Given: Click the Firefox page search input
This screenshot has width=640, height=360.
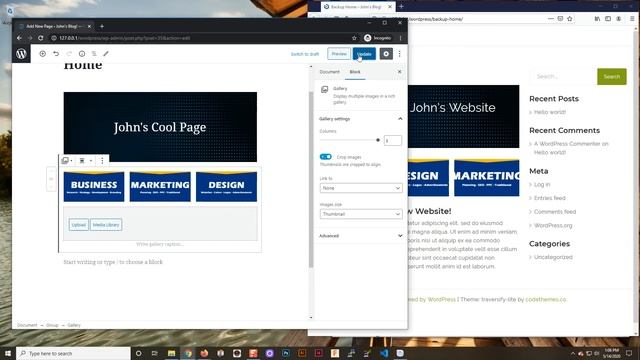Looking at the screenshot, I should tap(563, 77).
